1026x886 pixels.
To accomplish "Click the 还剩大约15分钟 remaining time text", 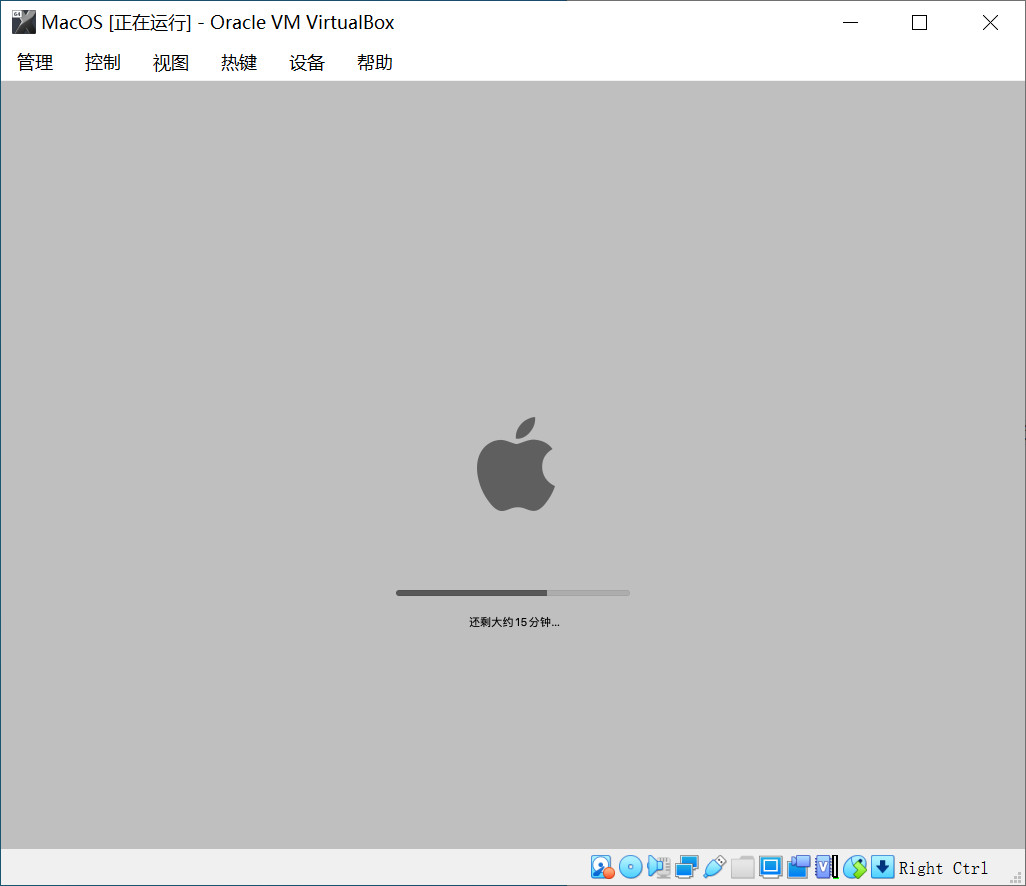I will point(514,622).
